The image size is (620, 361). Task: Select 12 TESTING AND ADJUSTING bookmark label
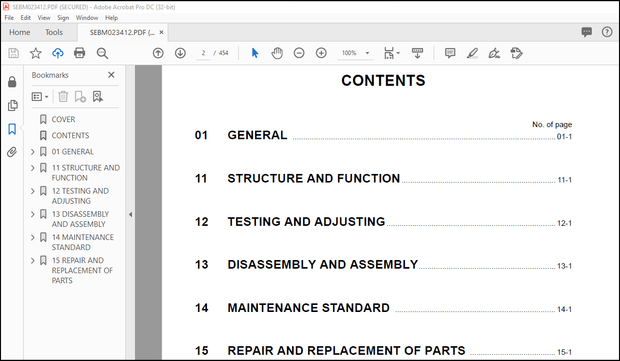80,196
